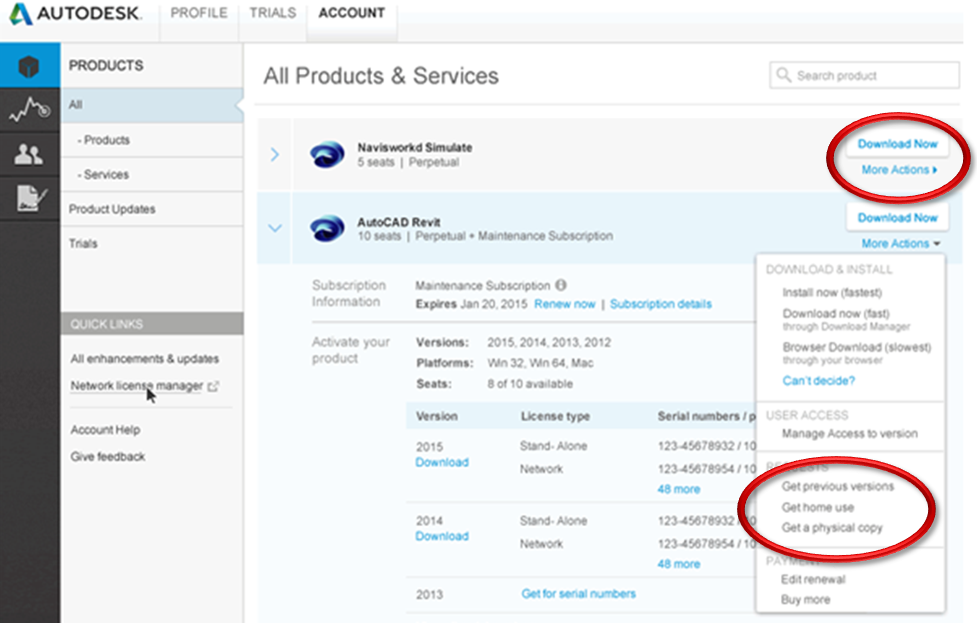Click external link icon beside Network license manager
Screen dimensions: 977x623
pos(213,387)
